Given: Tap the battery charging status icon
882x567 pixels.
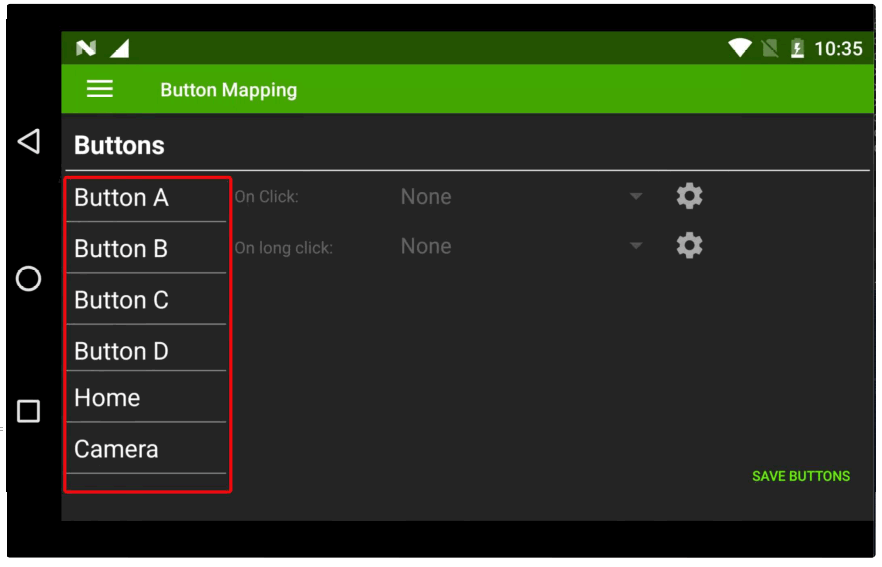Looking at the screenshot, I should click(797, 48).
